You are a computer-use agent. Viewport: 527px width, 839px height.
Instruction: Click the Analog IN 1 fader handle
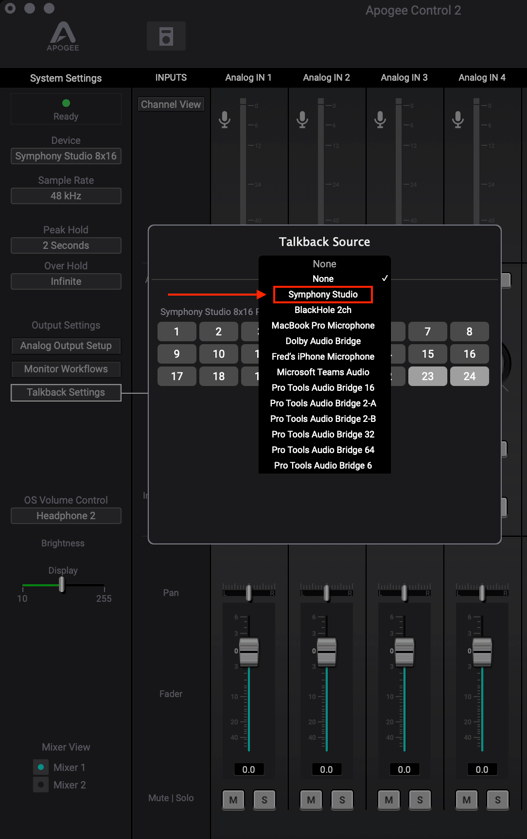(x=249, y=652)
